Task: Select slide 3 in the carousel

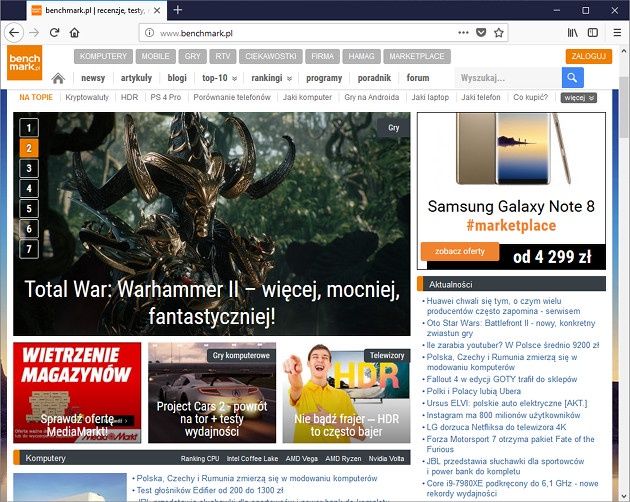Action: [29, 168]
